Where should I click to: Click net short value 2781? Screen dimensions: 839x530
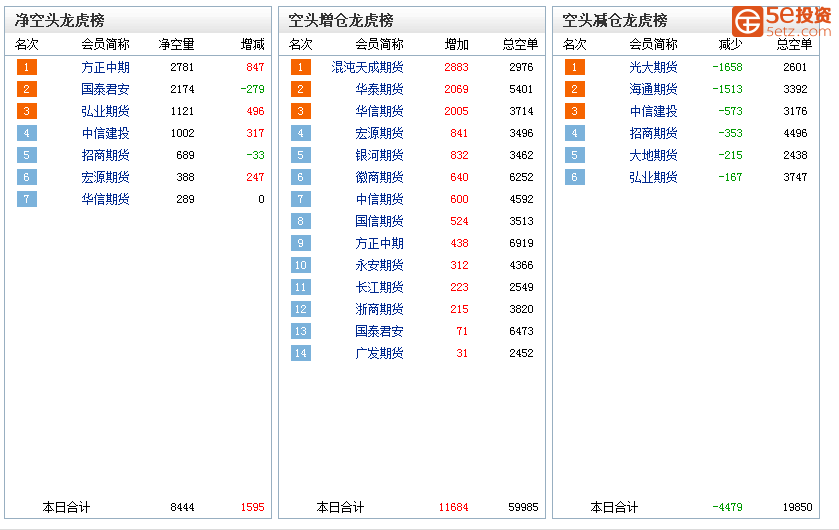(x=182, y=67)
